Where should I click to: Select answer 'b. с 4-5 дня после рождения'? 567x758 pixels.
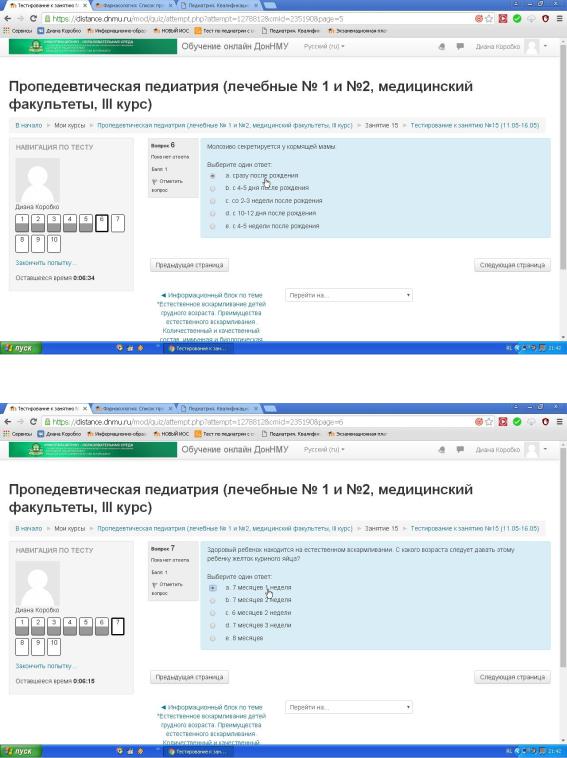(212, 189)
